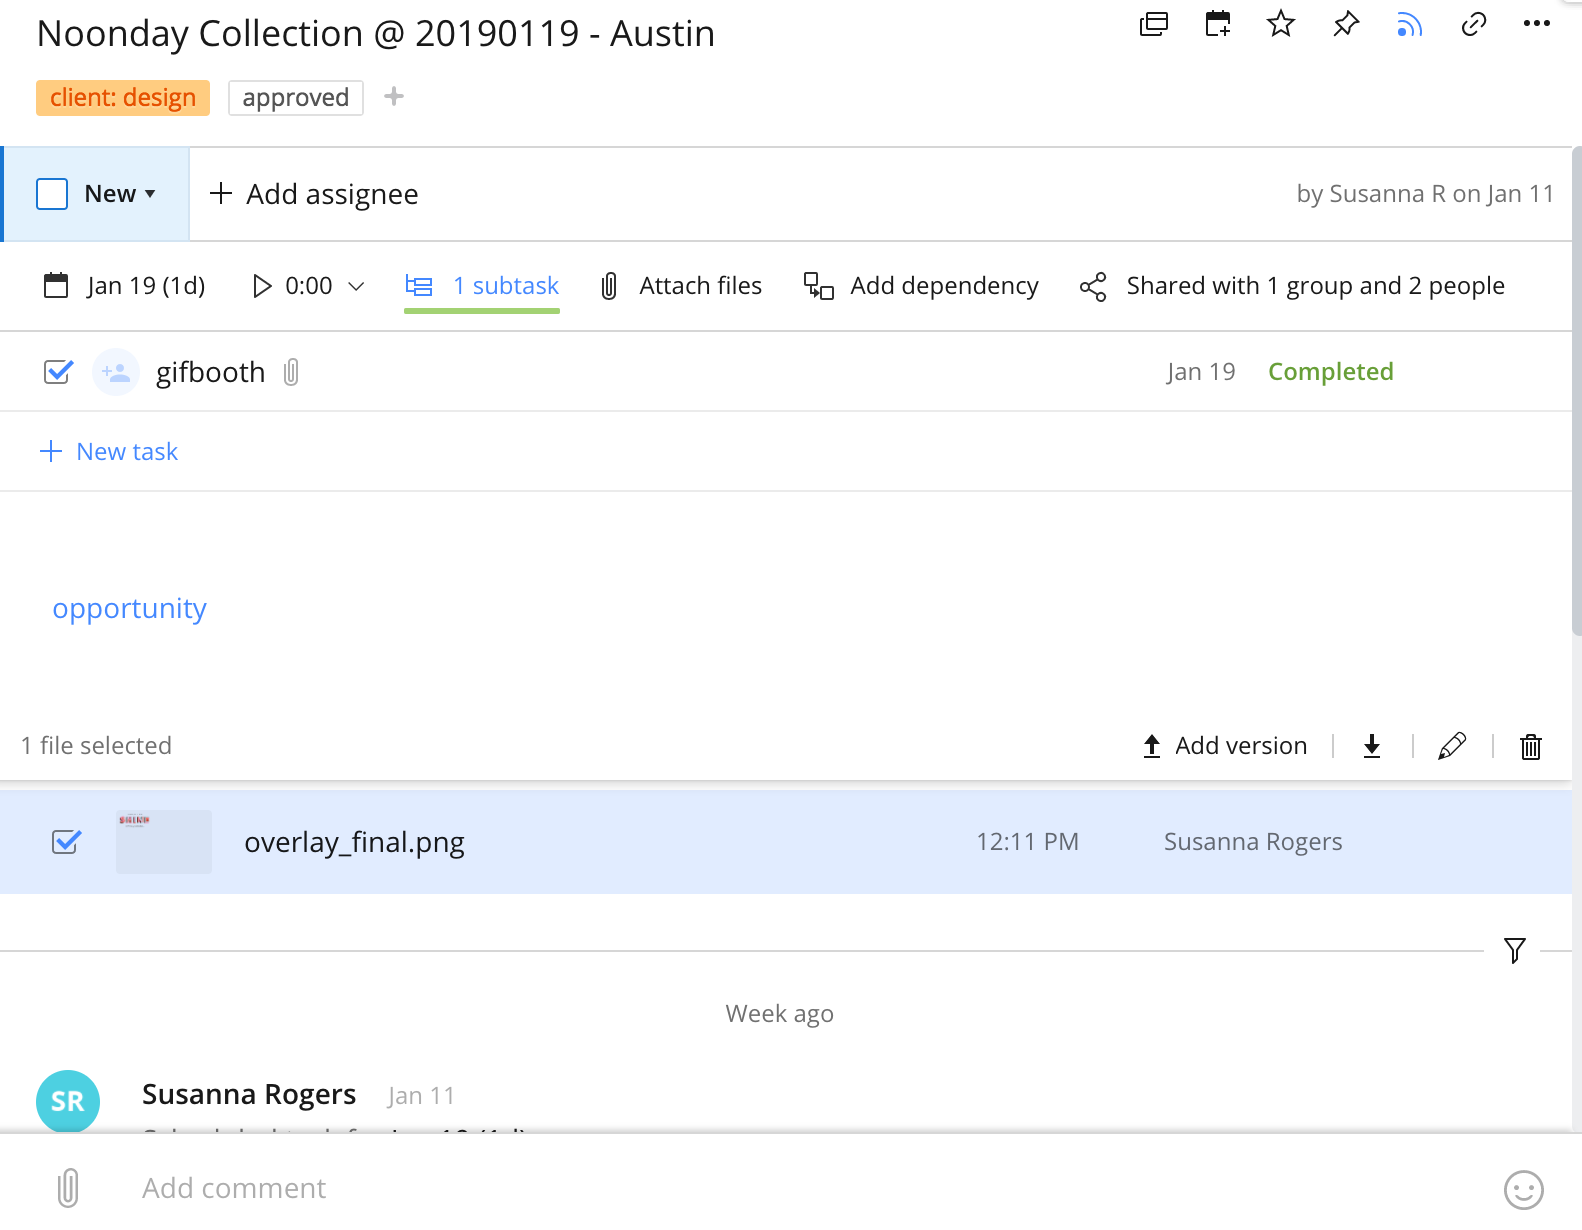Pin this task using the pin icon
Screen dimensions: 1582x1230
pyautogui.click(x=1346, y=24)
